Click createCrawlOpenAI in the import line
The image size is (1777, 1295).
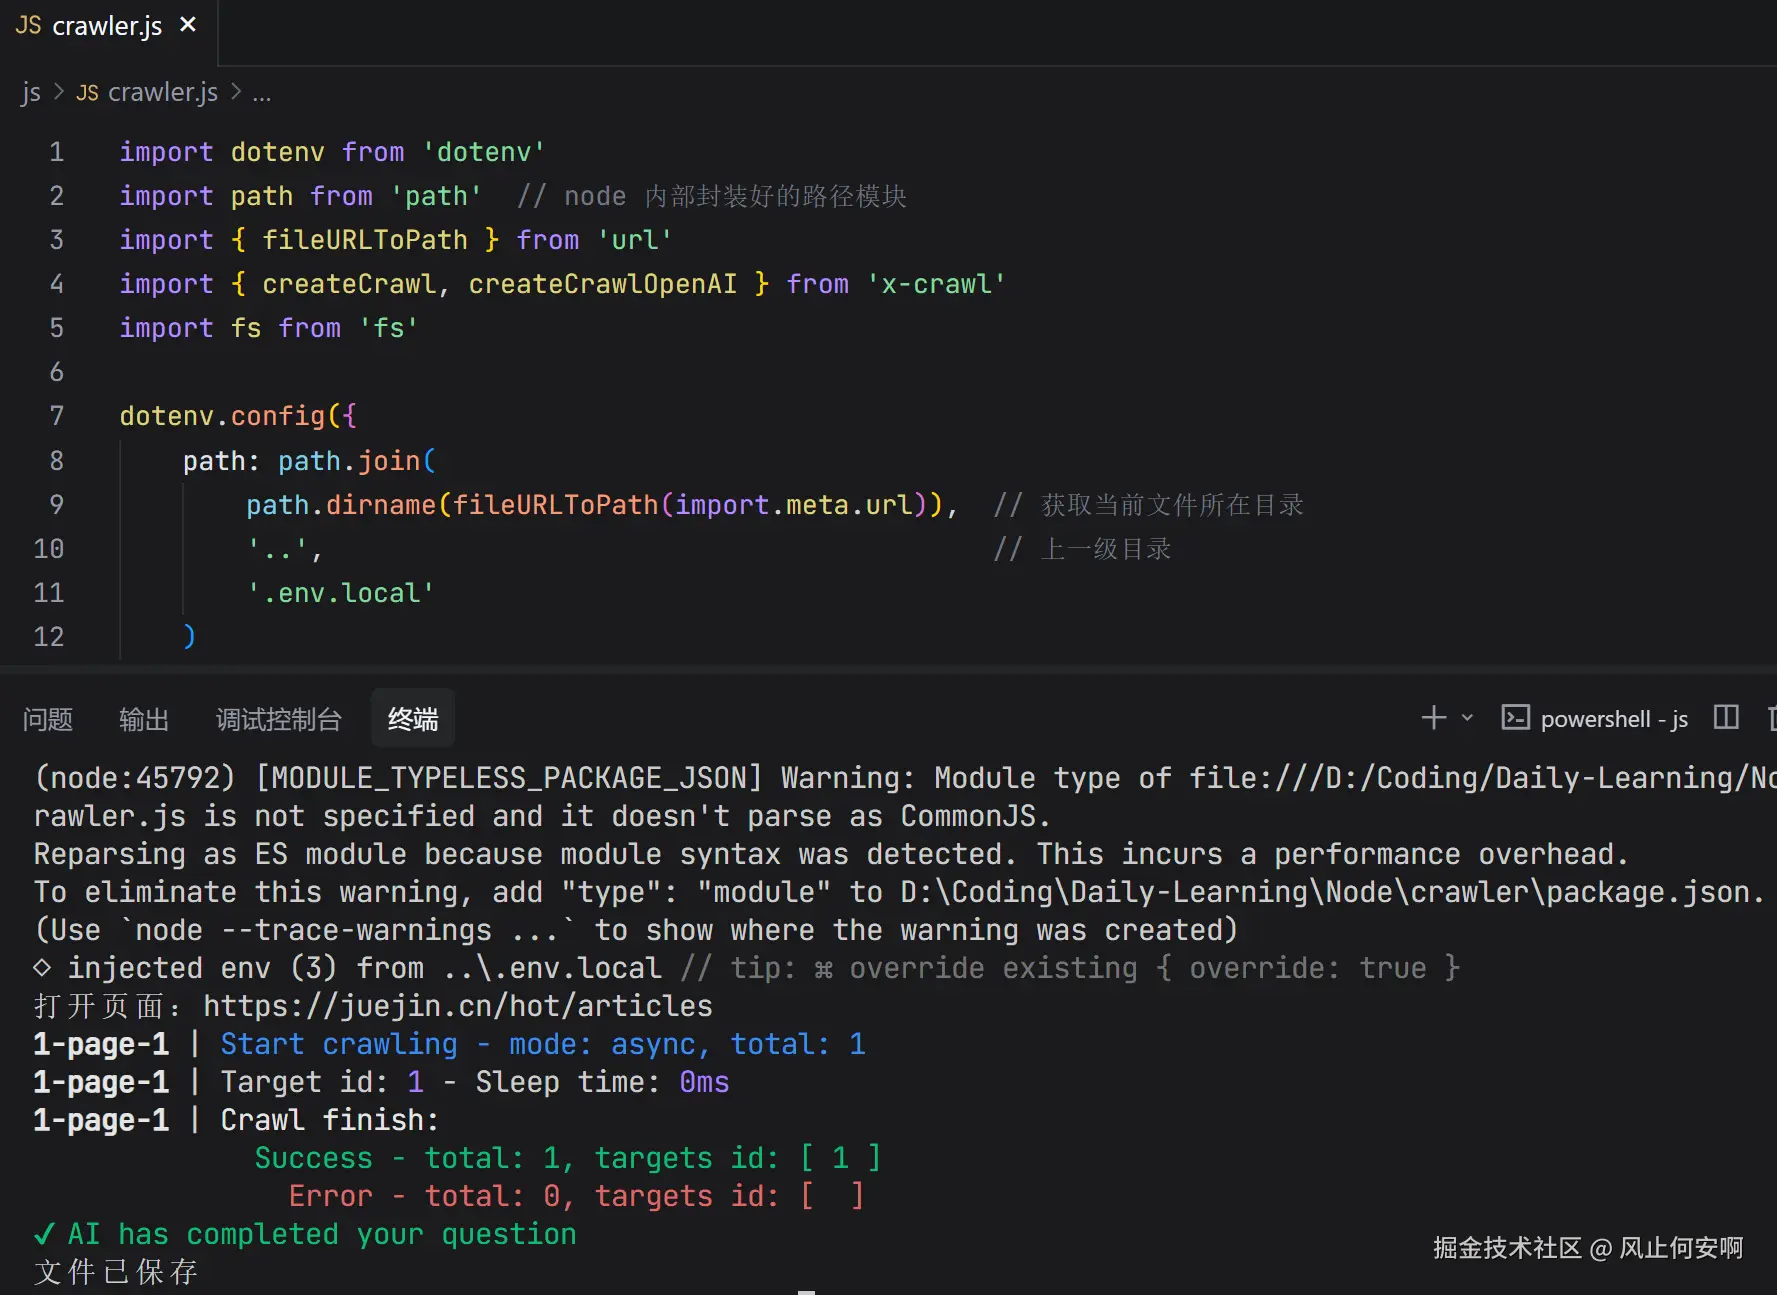tap(603, 284)
